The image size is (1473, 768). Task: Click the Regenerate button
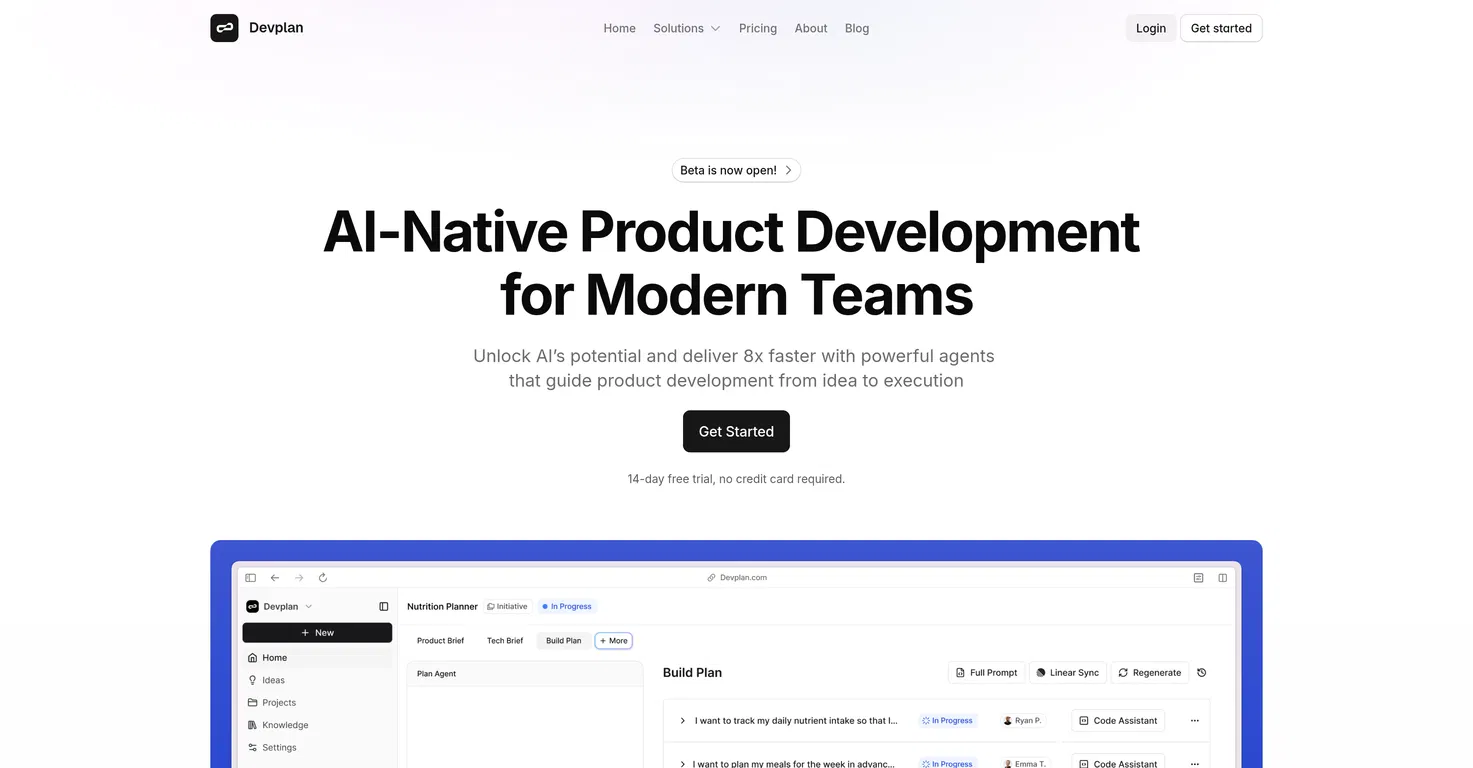pyautogui.click(x=1149, y=673)
